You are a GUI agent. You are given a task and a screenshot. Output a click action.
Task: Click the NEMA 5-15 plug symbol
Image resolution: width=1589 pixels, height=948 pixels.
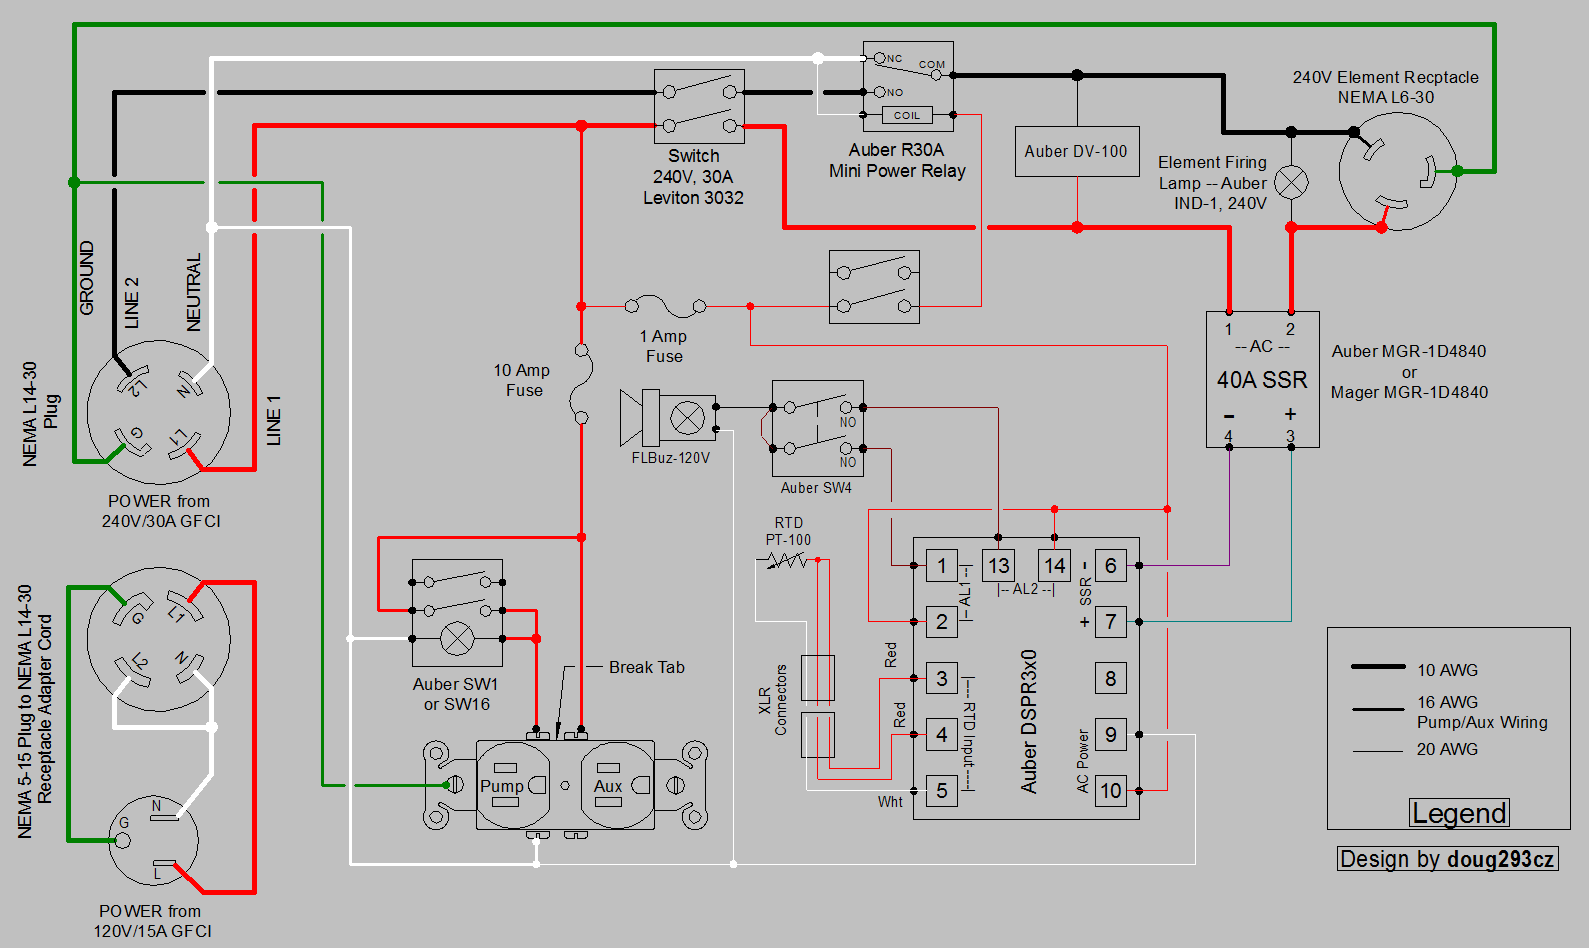(x=153, y=840)
